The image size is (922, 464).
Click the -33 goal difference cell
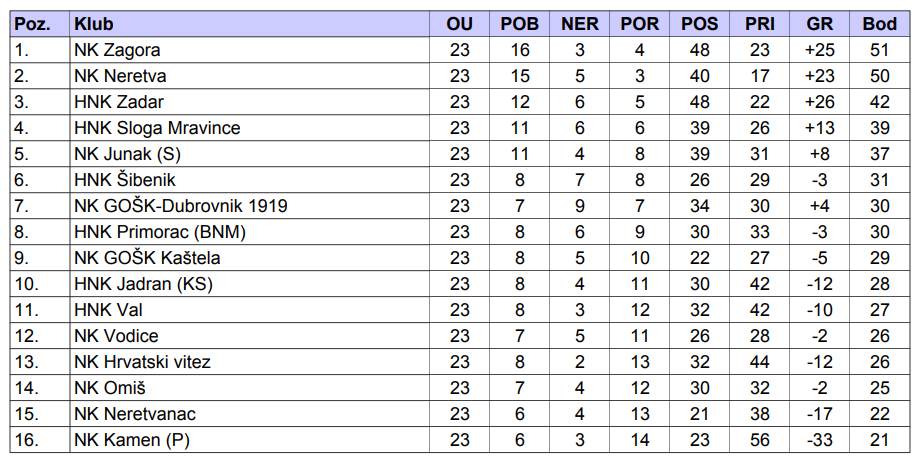tap(819, 440)
